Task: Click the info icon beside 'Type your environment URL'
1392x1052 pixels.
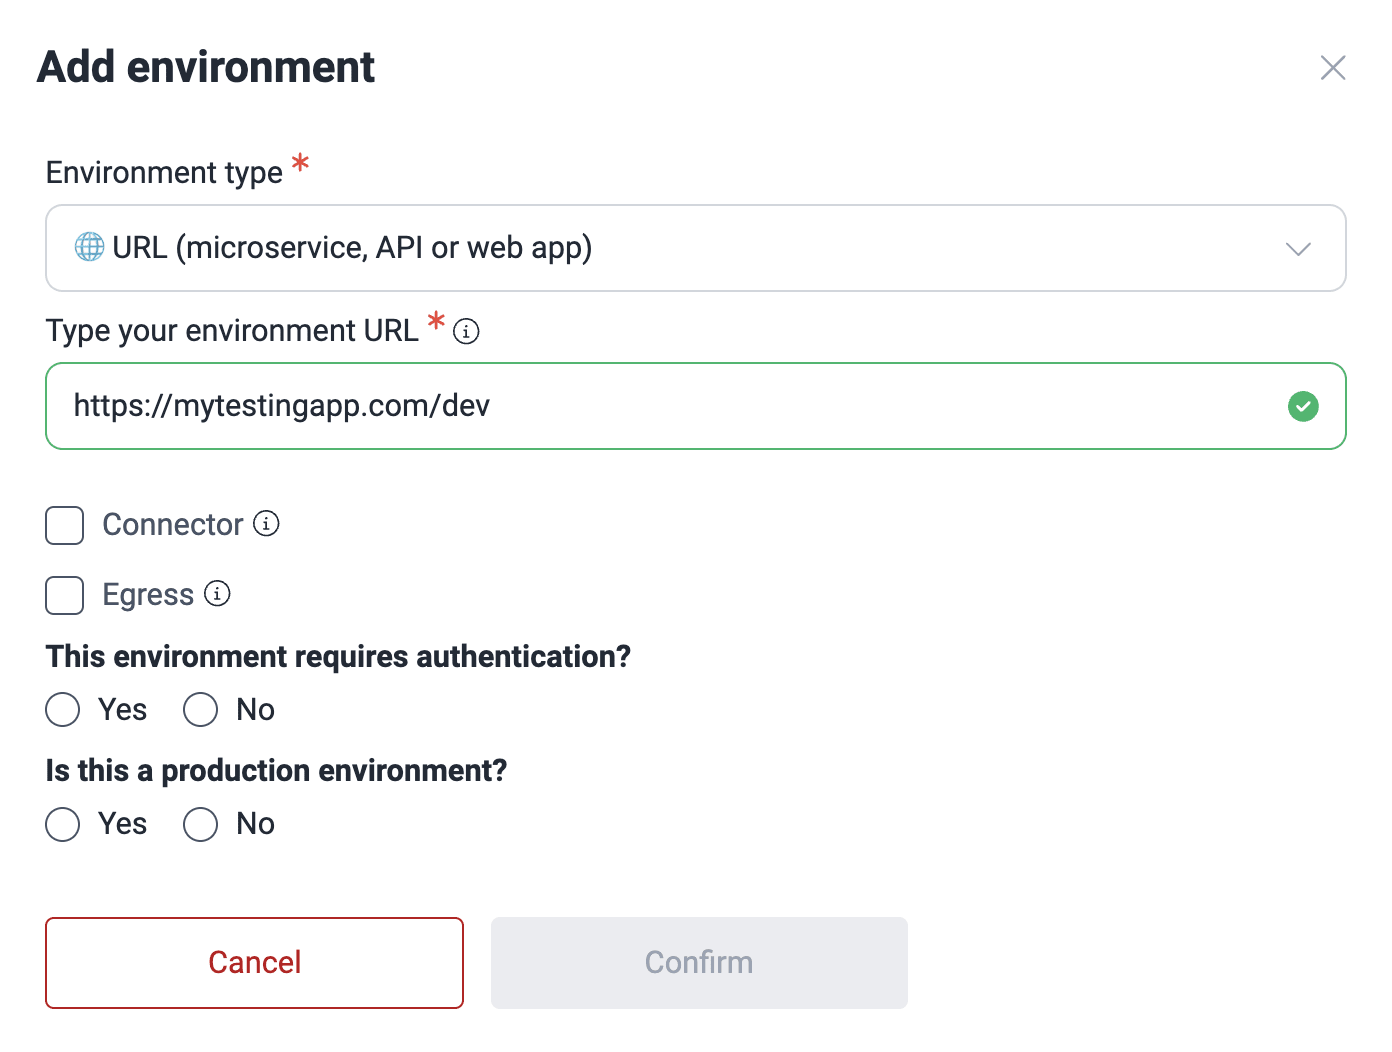Action: (x=466, y=331)
